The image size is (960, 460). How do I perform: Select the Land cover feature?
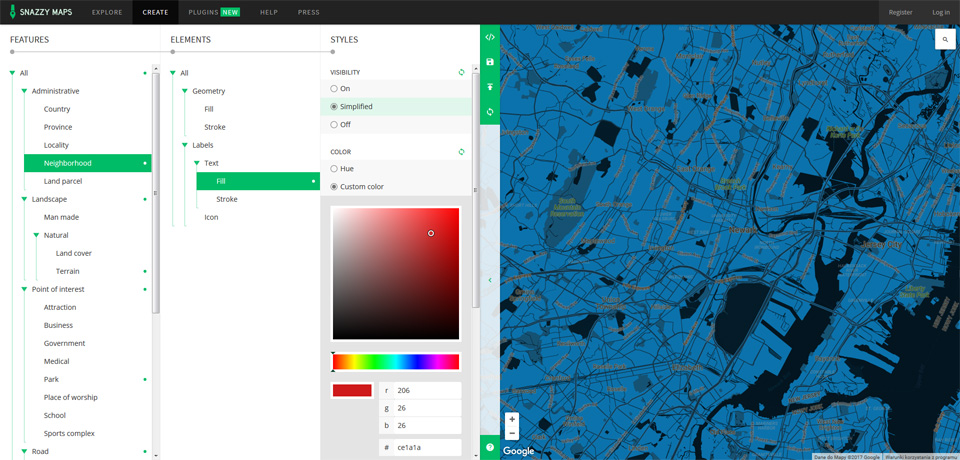point(74,254)
